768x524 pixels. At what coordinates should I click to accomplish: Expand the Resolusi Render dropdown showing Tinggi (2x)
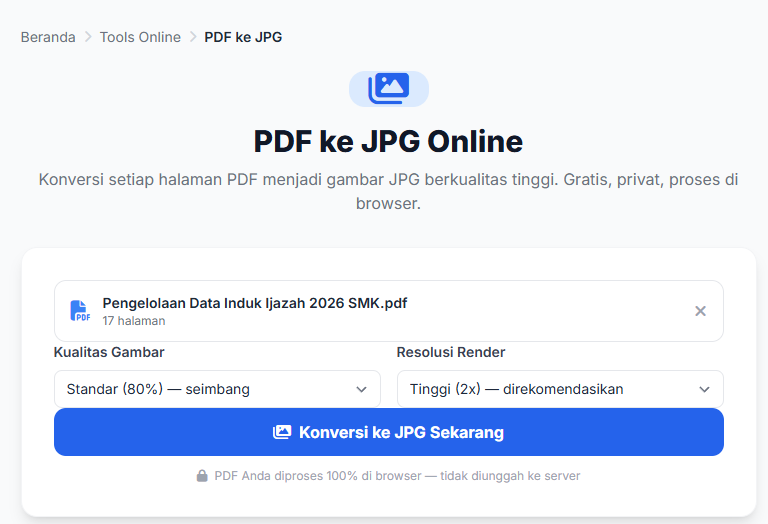pos(560,389)
